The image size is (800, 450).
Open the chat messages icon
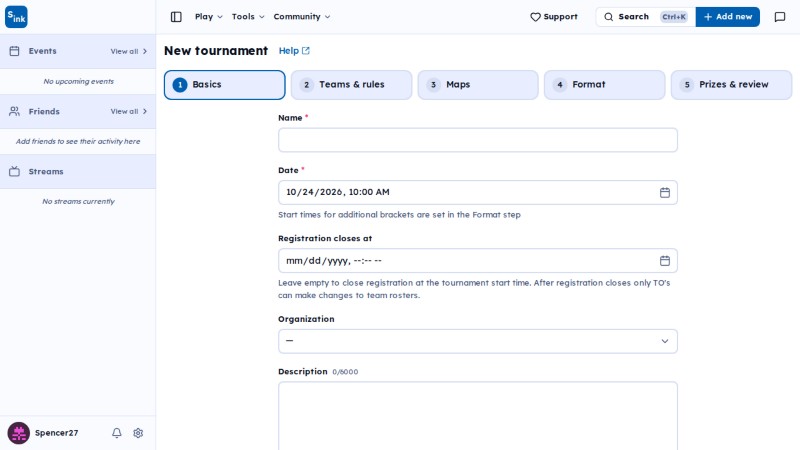[x=780, y=17]
